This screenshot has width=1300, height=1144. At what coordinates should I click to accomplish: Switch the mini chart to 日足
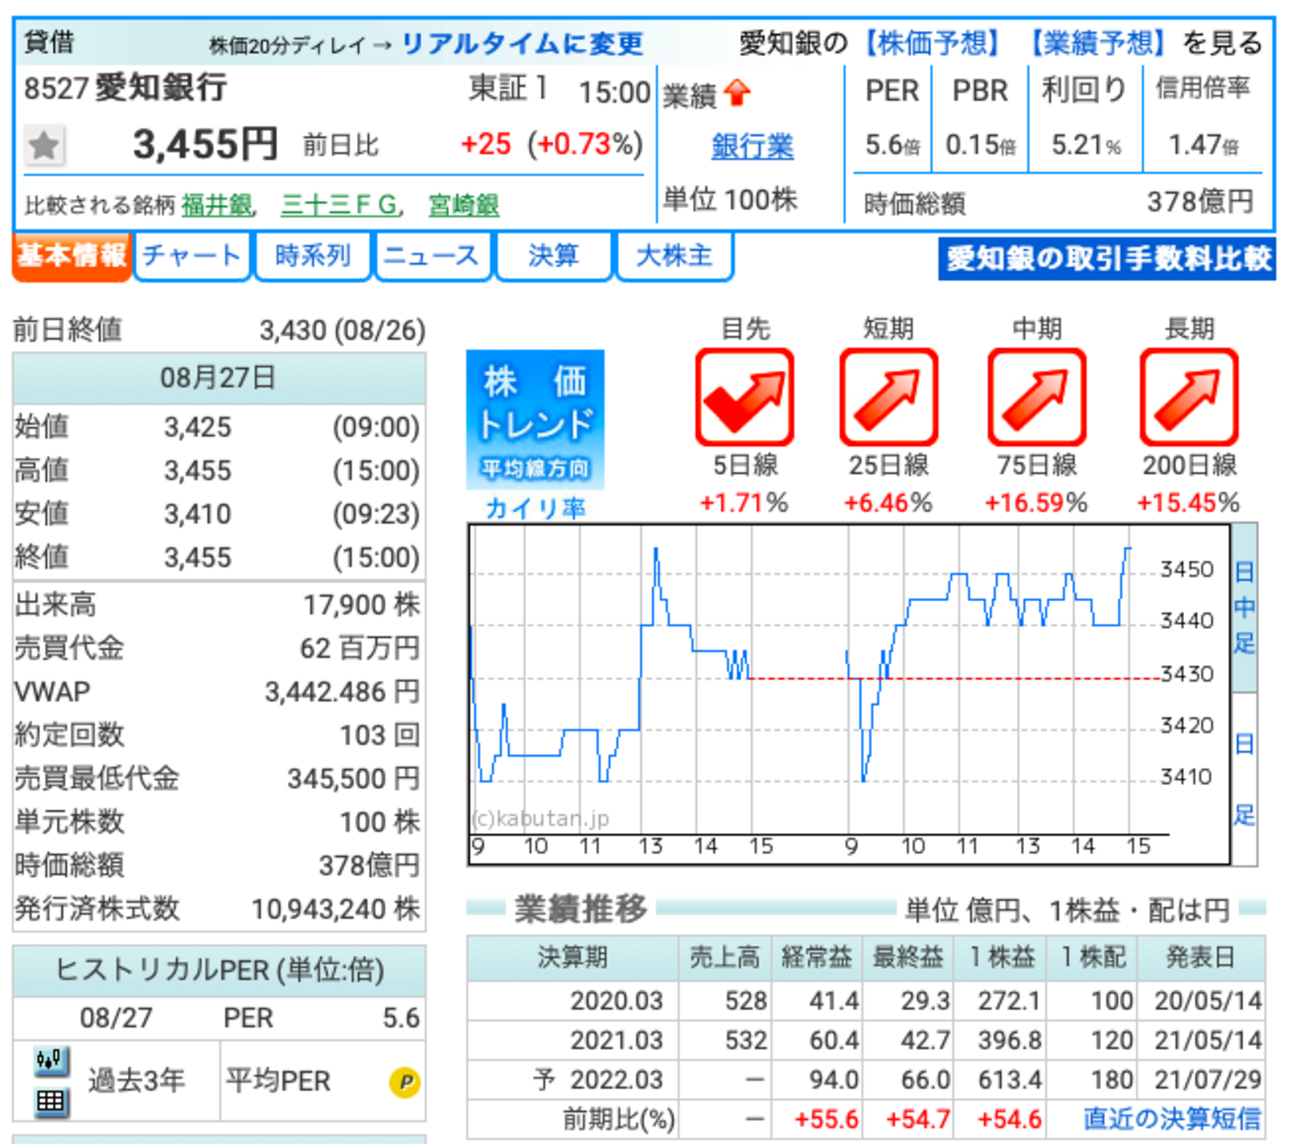1244,779
